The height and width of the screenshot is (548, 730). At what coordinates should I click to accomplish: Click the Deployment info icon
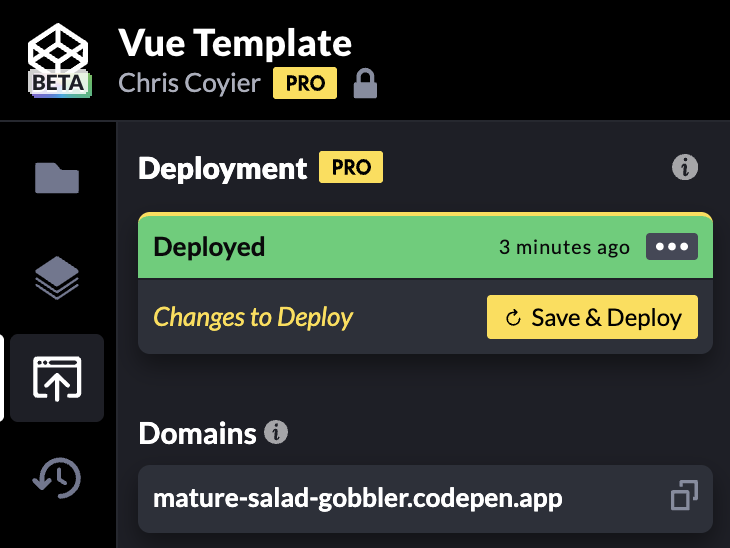coord(684,167)
